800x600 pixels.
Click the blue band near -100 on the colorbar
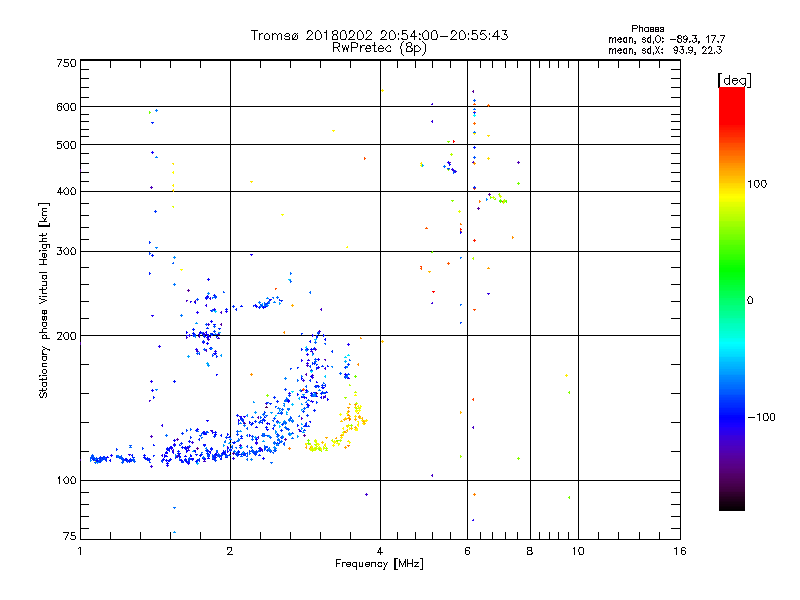[732, 416]
